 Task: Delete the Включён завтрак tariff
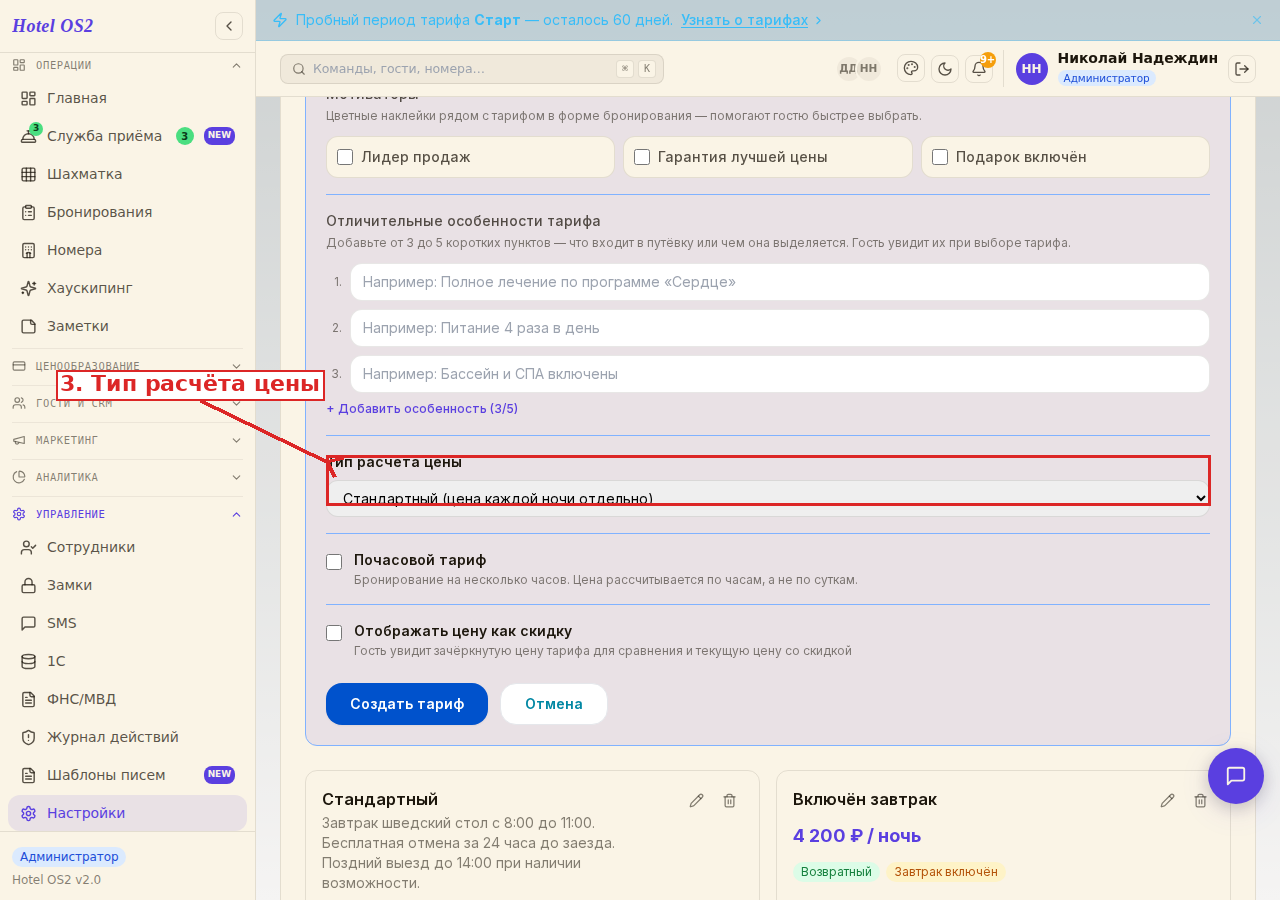point(1201,800)
